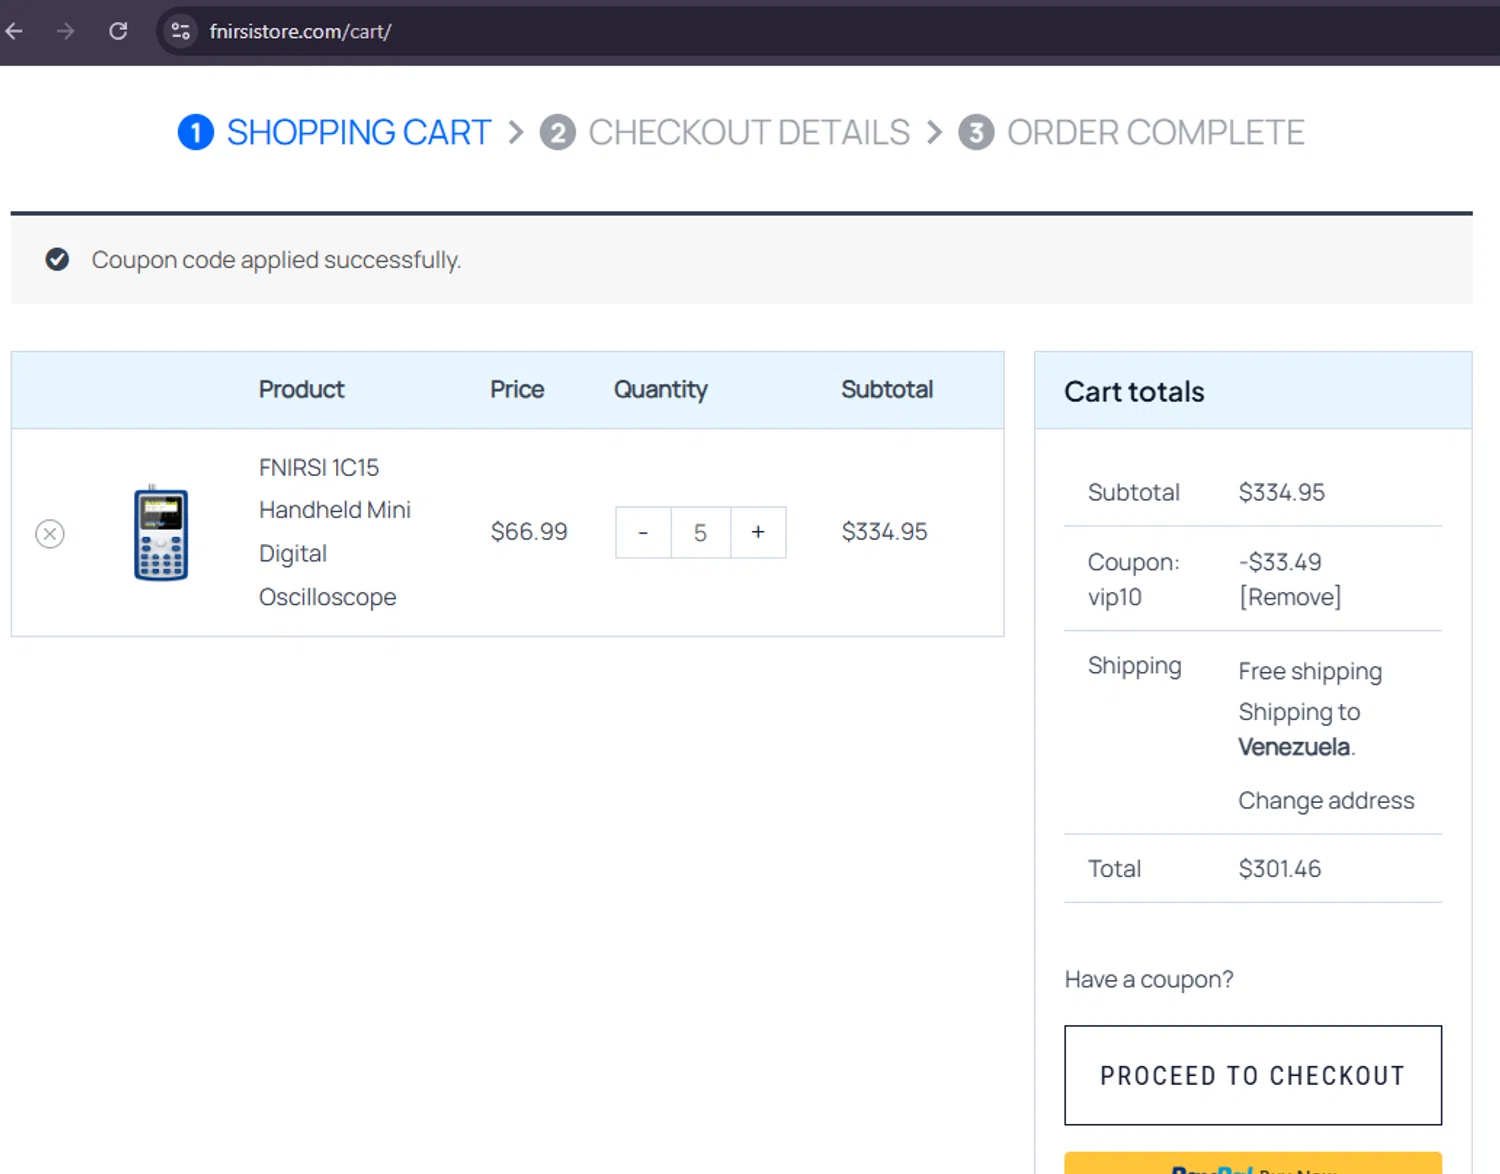Image resolution: width=1500 pixels, height=1174 pixels.
Task: Remove FNIRSI 1C15 item from cart
Action: 50,534
